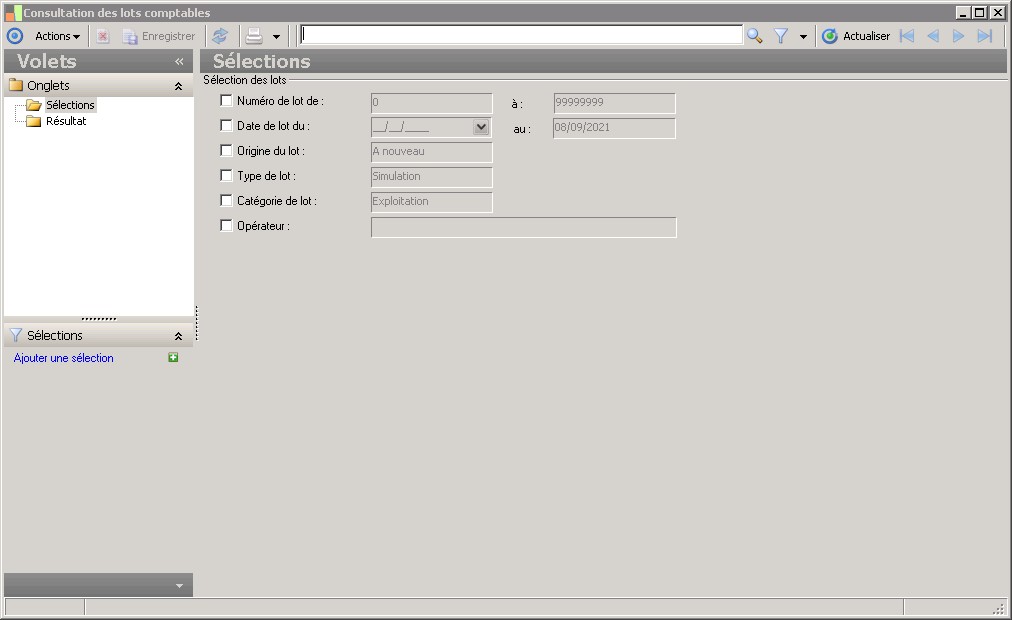Click the green plus add selection icon
The width and height of the screenshot is (1012, 620).
tap(173, 357)
